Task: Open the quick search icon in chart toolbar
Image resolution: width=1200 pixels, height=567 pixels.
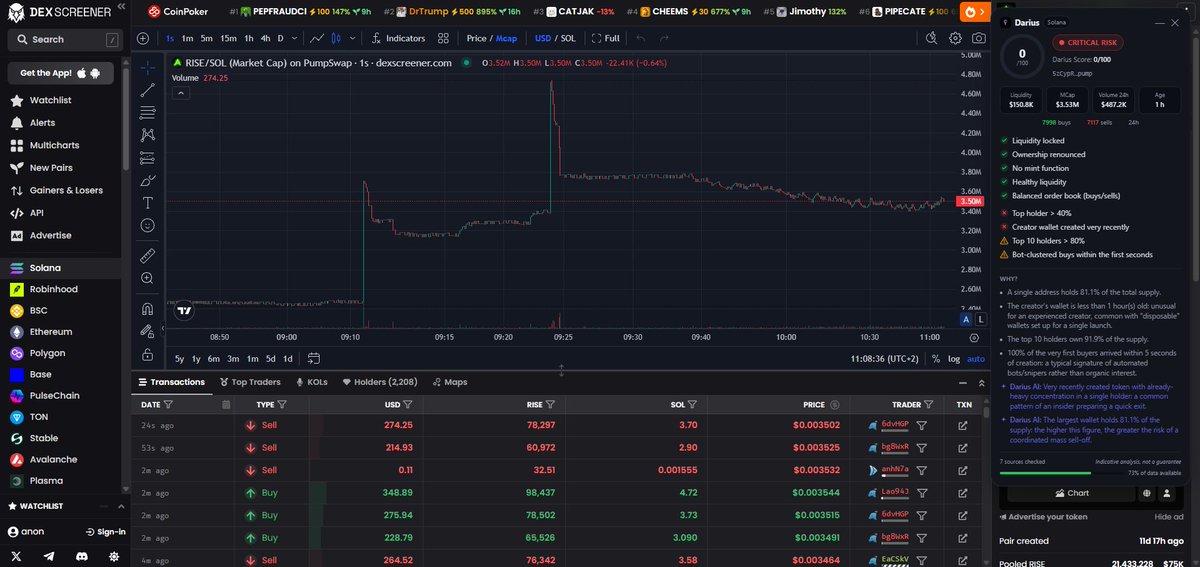Action: click(x=931, y=38)
